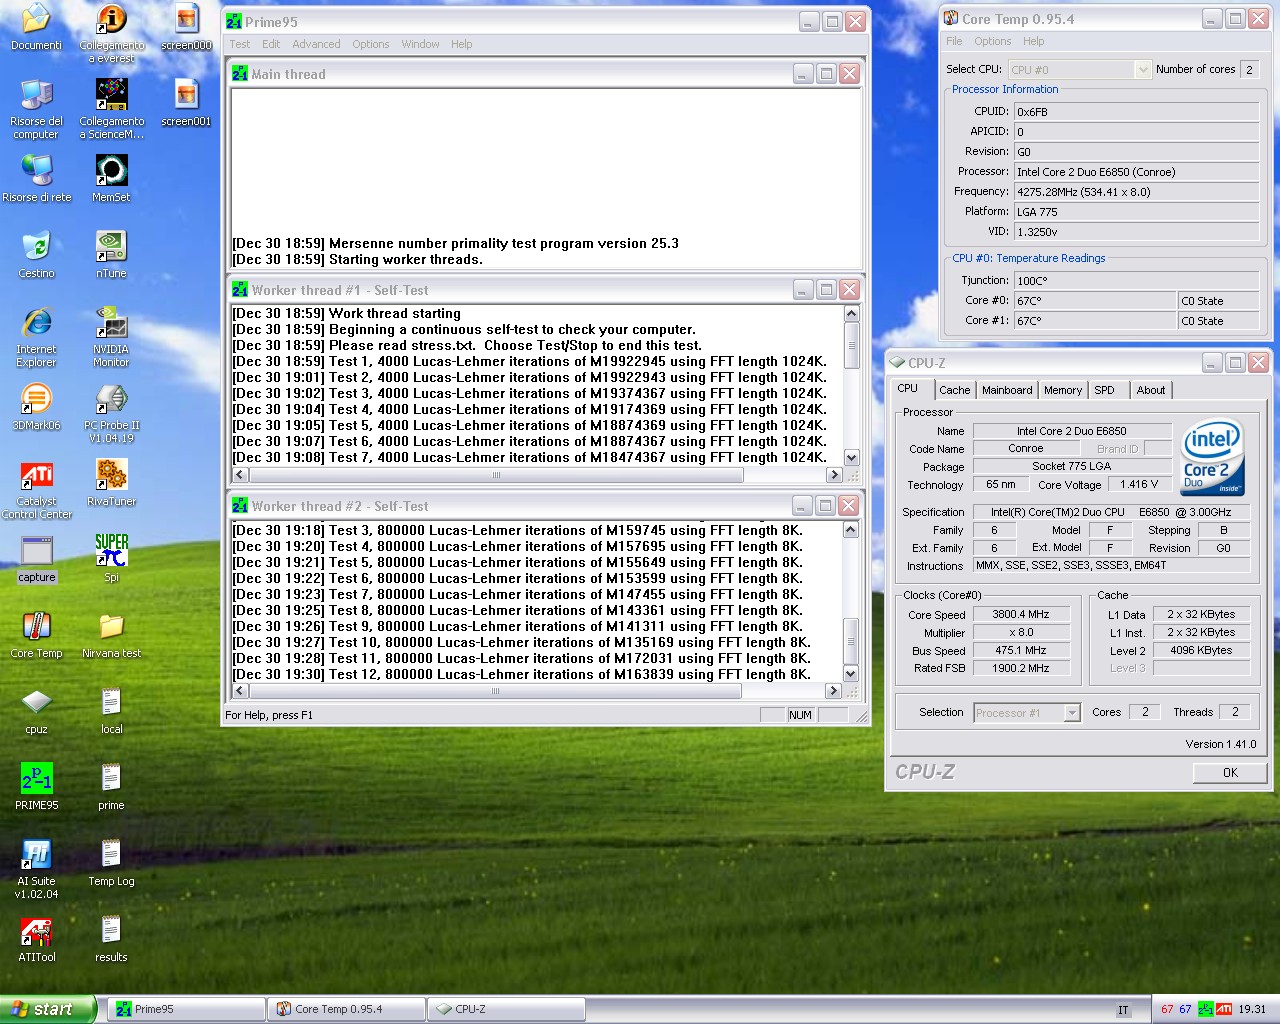Click the OK button in CPU-Z

(x=1230, y=773)
